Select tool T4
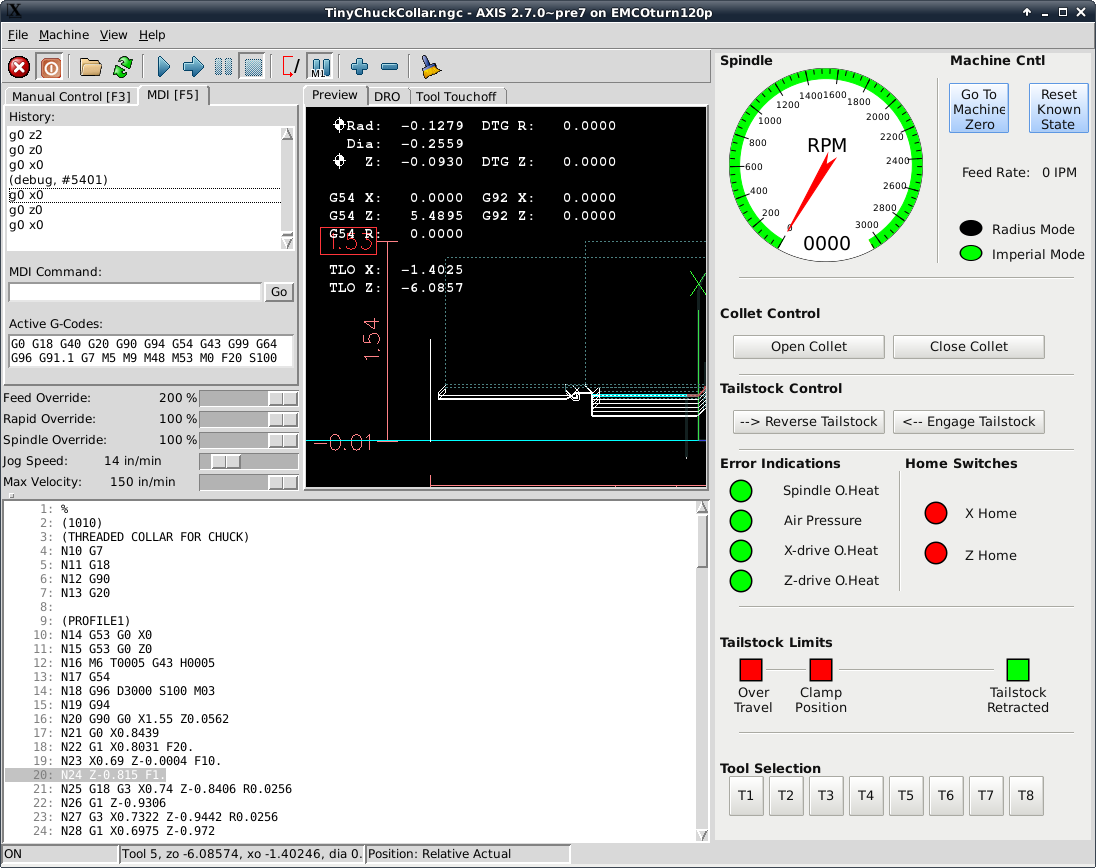Viewport: 1096px width, 868px height. click(x=866, y=795)
